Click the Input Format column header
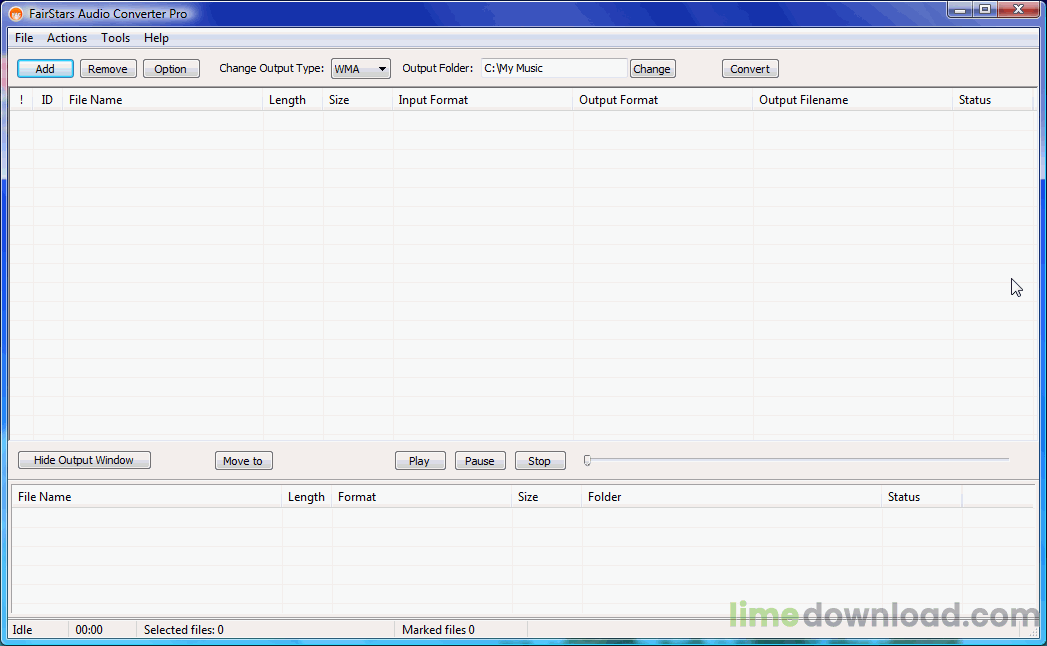The image size is (1047, 646). 483,100
